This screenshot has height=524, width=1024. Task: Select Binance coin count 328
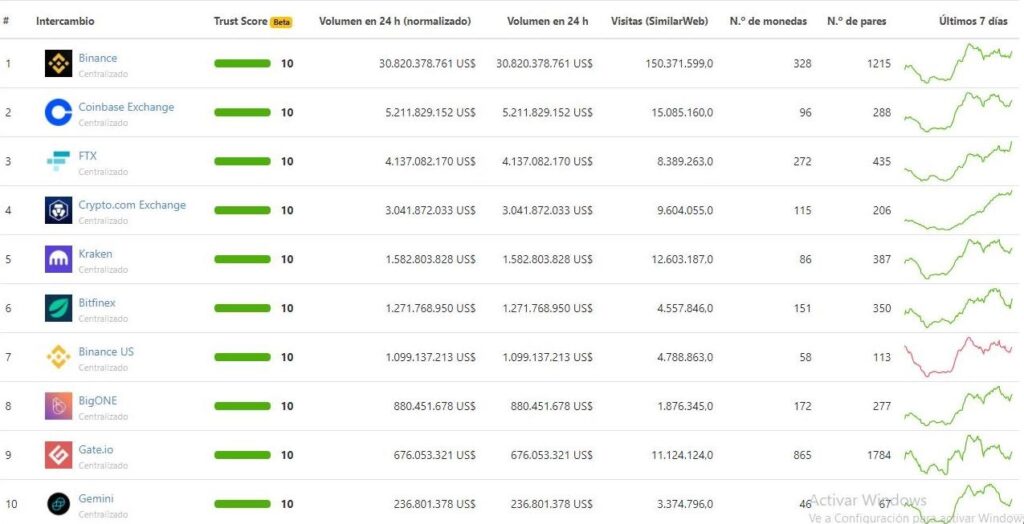[x=802, y=63]
